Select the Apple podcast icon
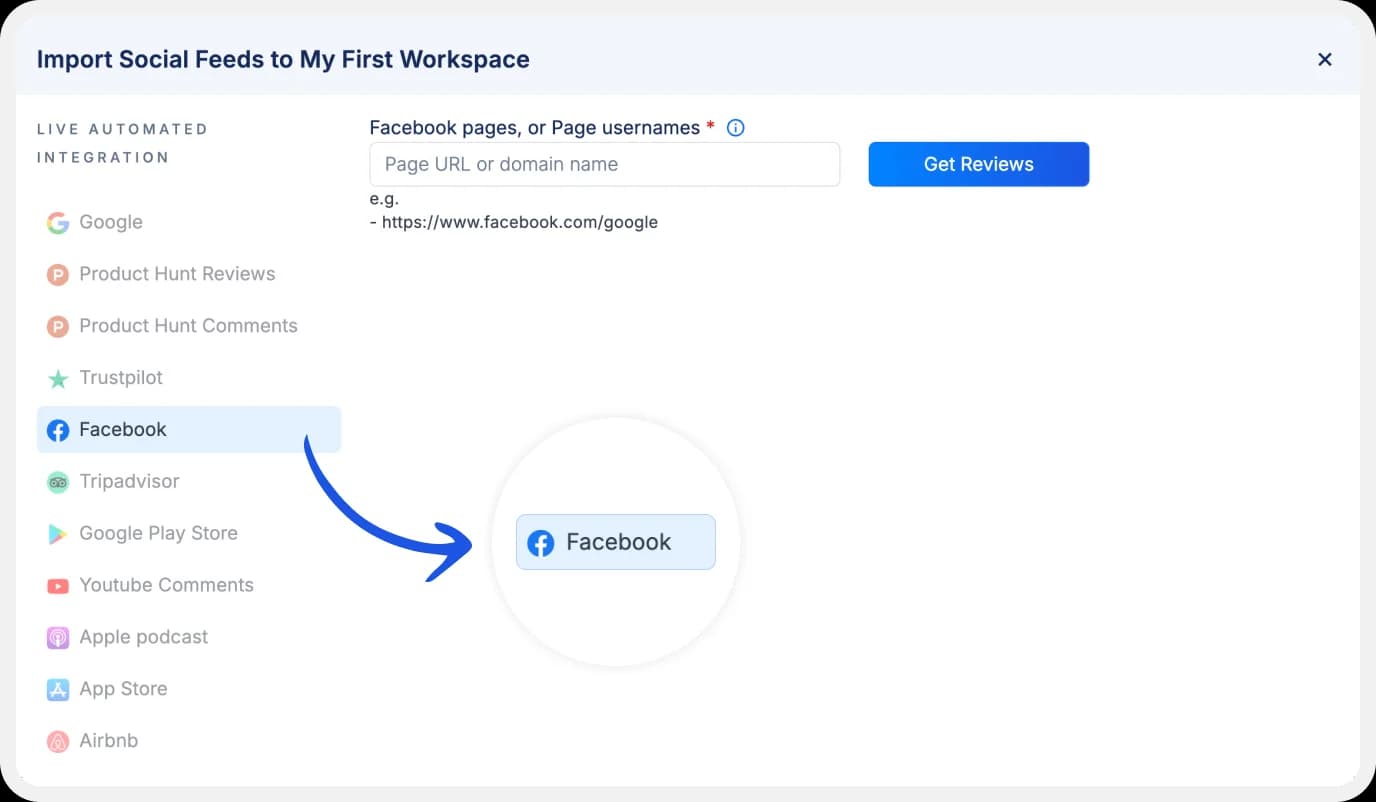This screenshot has height=802, width=1376. point(58,637)
